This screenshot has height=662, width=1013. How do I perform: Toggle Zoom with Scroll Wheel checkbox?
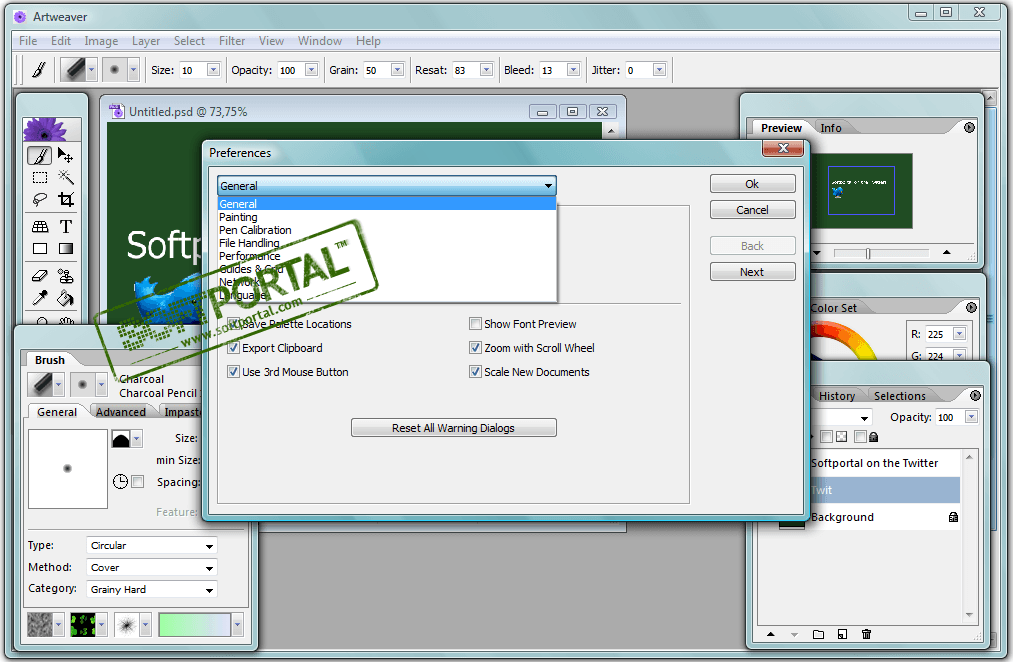pos(475,347)
